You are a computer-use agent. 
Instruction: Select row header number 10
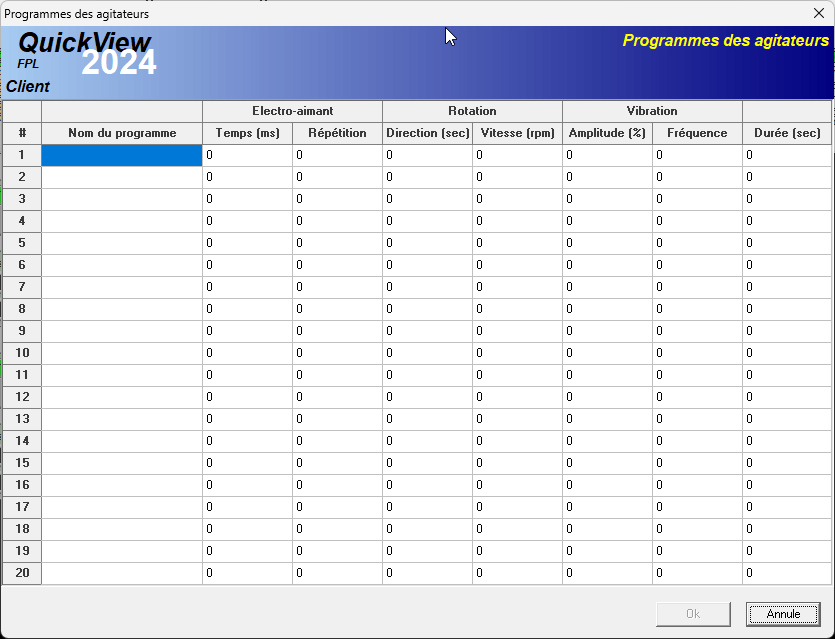[x=22, y=353]
